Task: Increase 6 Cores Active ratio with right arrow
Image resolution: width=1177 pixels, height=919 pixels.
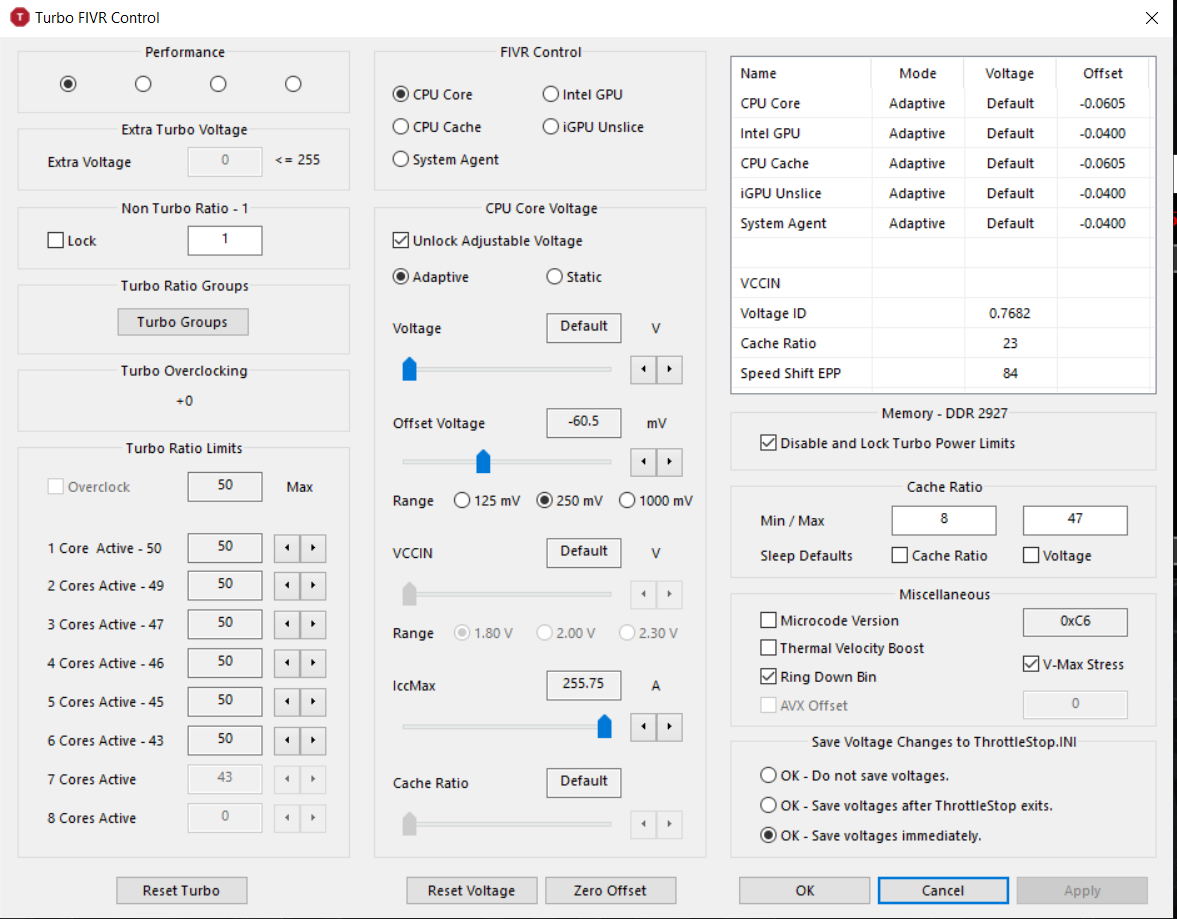Action: [x=313, y=741]
